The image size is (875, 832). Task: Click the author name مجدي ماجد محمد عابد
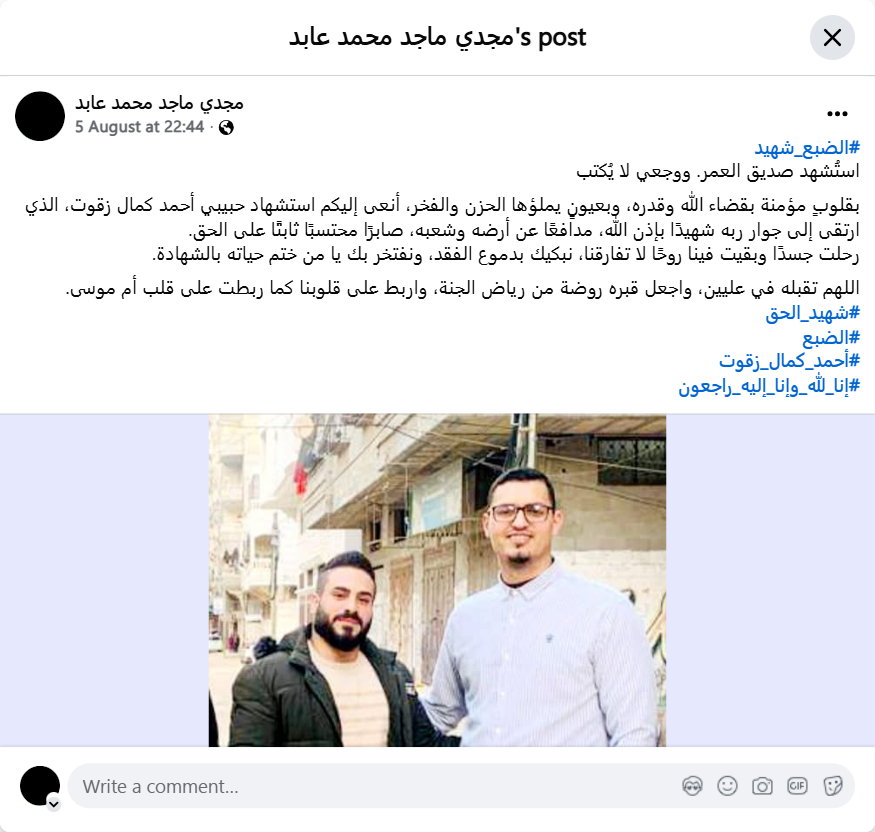160,103
